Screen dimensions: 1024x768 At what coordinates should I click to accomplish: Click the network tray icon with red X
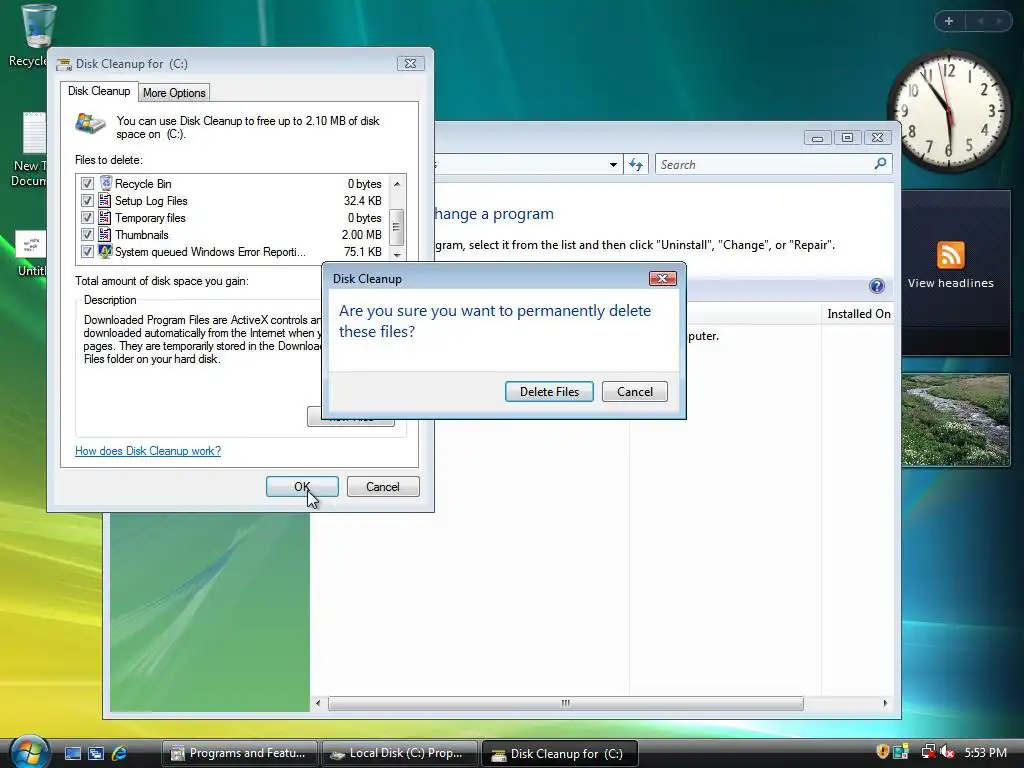(928, 753)
